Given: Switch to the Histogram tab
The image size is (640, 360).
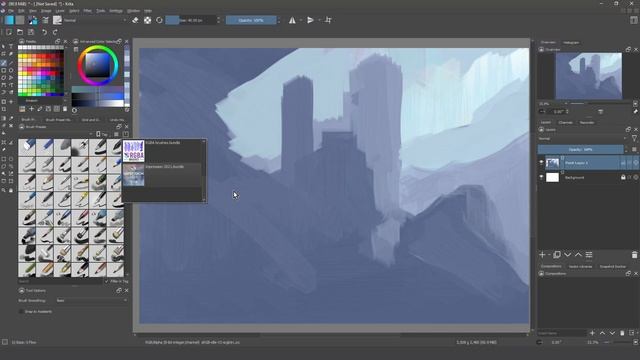Looking at the screenshot, I should [571, 42].
